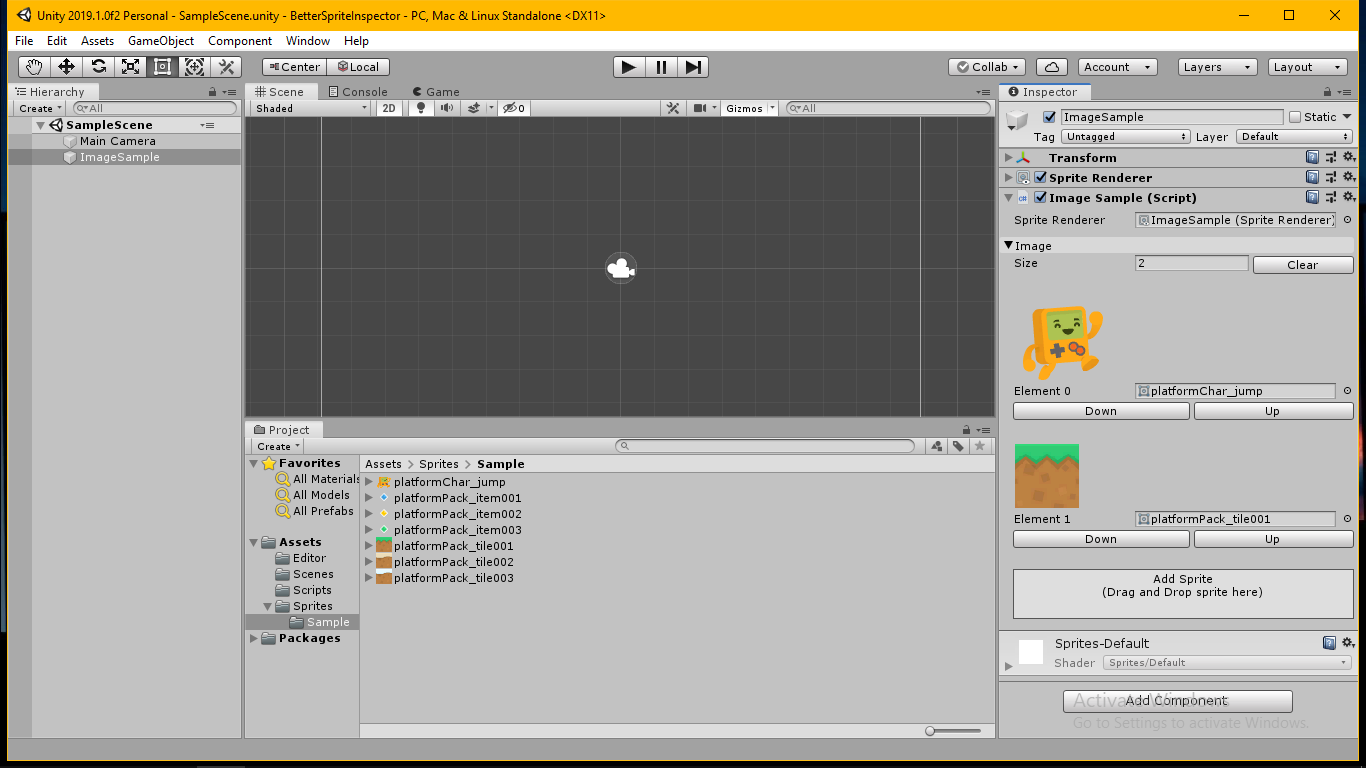This screenshot has height=768, width=1366.
Task: Click Up button under Element 1
Action: [x=1273, y=539]
